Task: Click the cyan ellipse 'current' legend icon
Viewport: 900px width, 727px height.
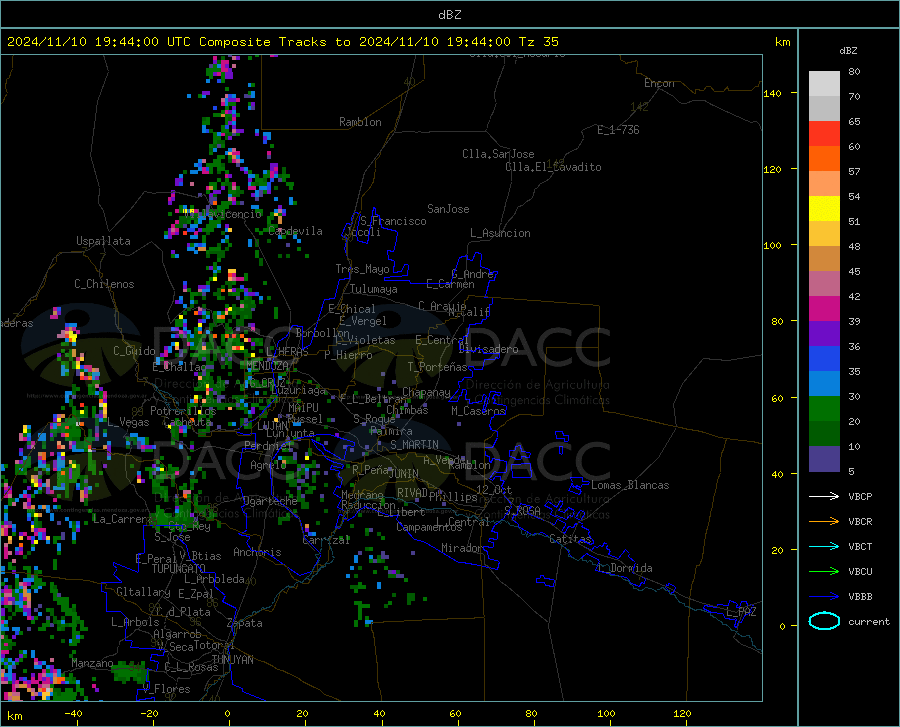Action: tap(824, 621)
